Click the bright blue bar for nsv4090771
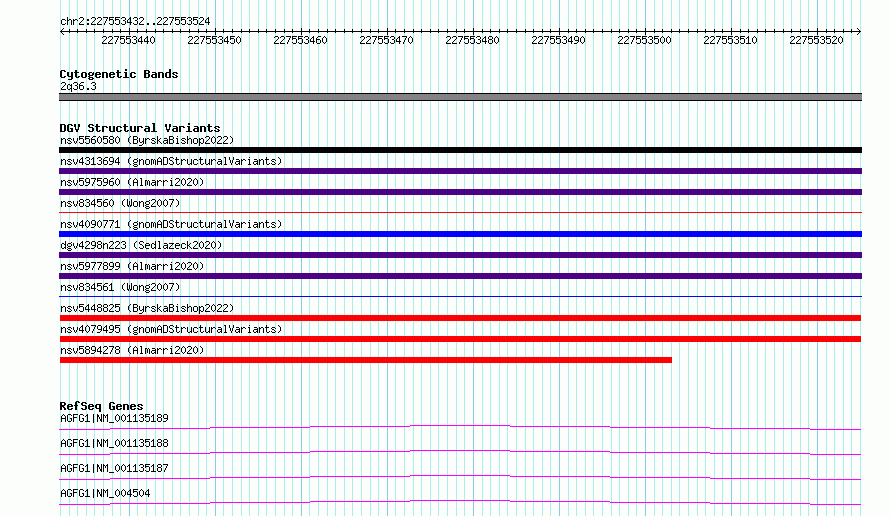 [x=460, y=234]
